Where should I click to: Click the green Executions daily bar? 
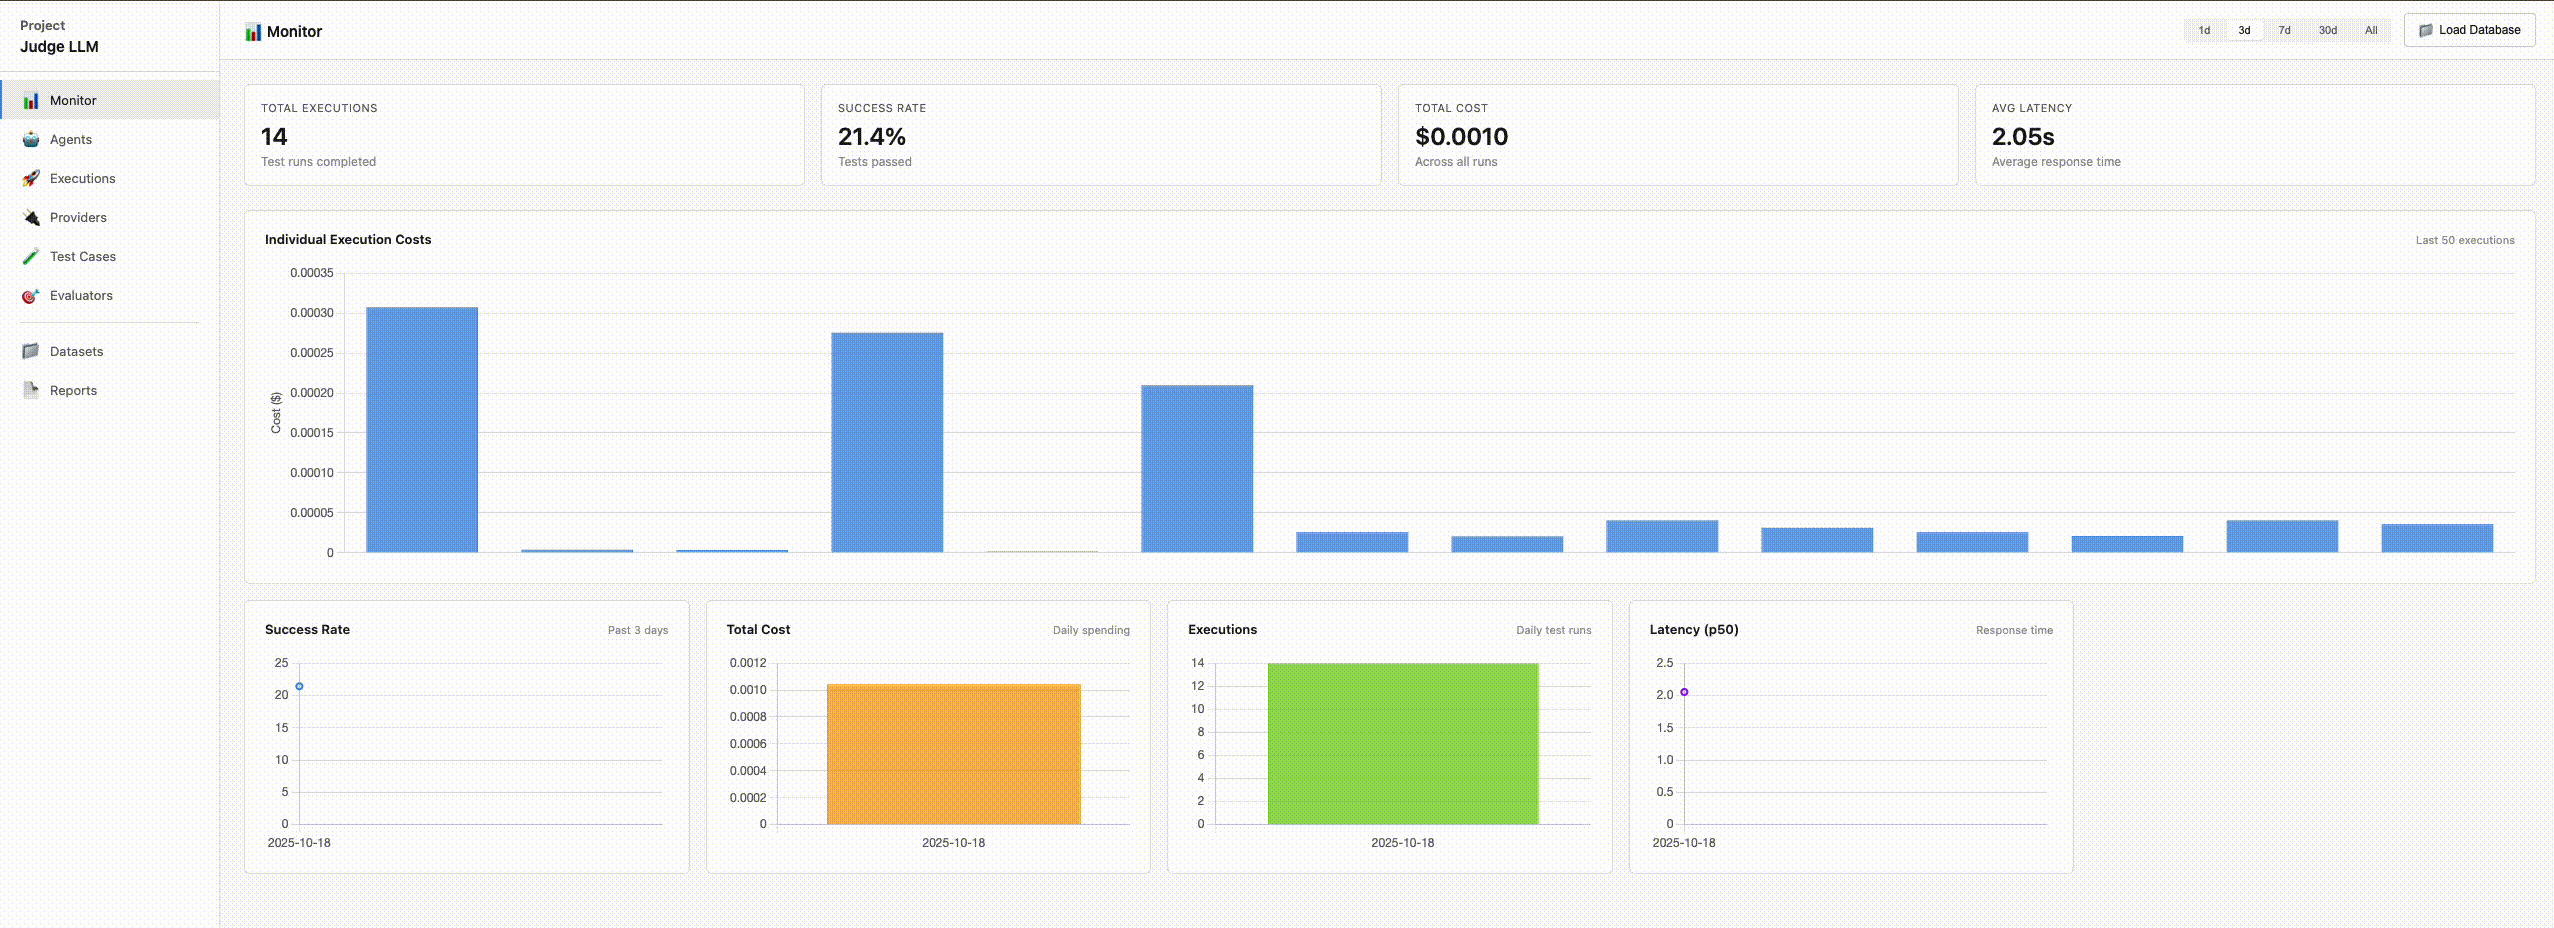(1402, 744)
